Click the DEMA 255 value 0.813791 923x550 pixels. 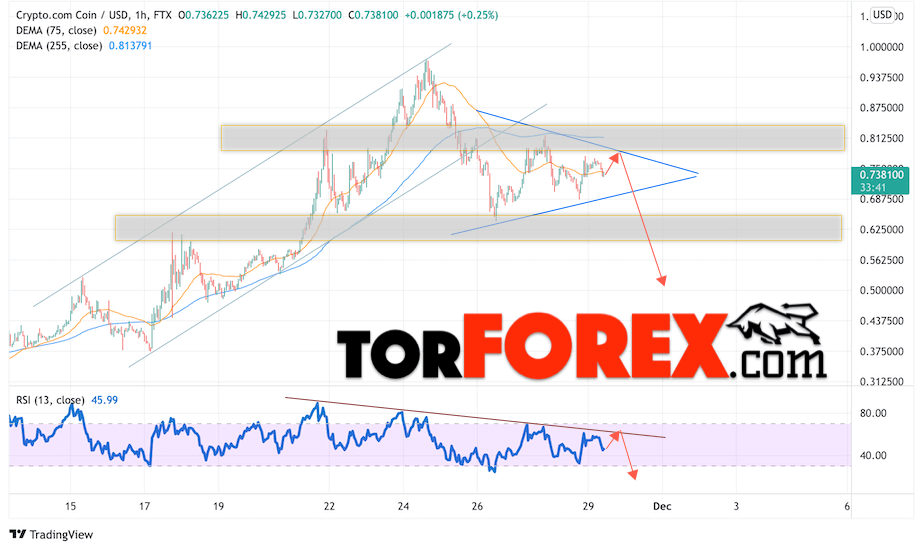pyautogui.click(x=130, y=46)
